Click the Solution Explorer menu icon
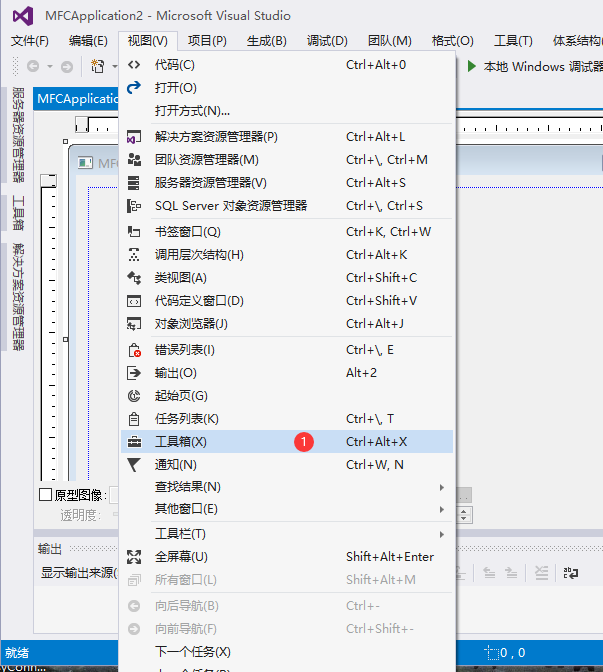The width and height of the screenshot is (603, 672). 134,137
